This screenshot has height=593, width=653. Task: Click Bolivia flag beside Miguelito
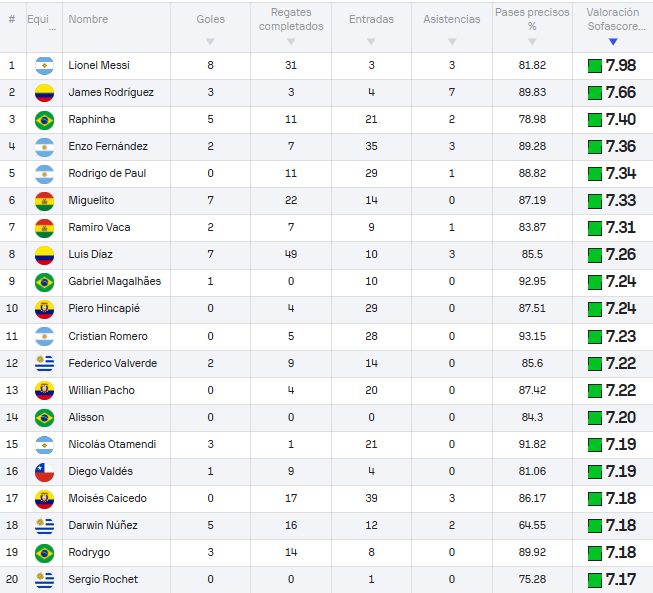pos(44,201)
